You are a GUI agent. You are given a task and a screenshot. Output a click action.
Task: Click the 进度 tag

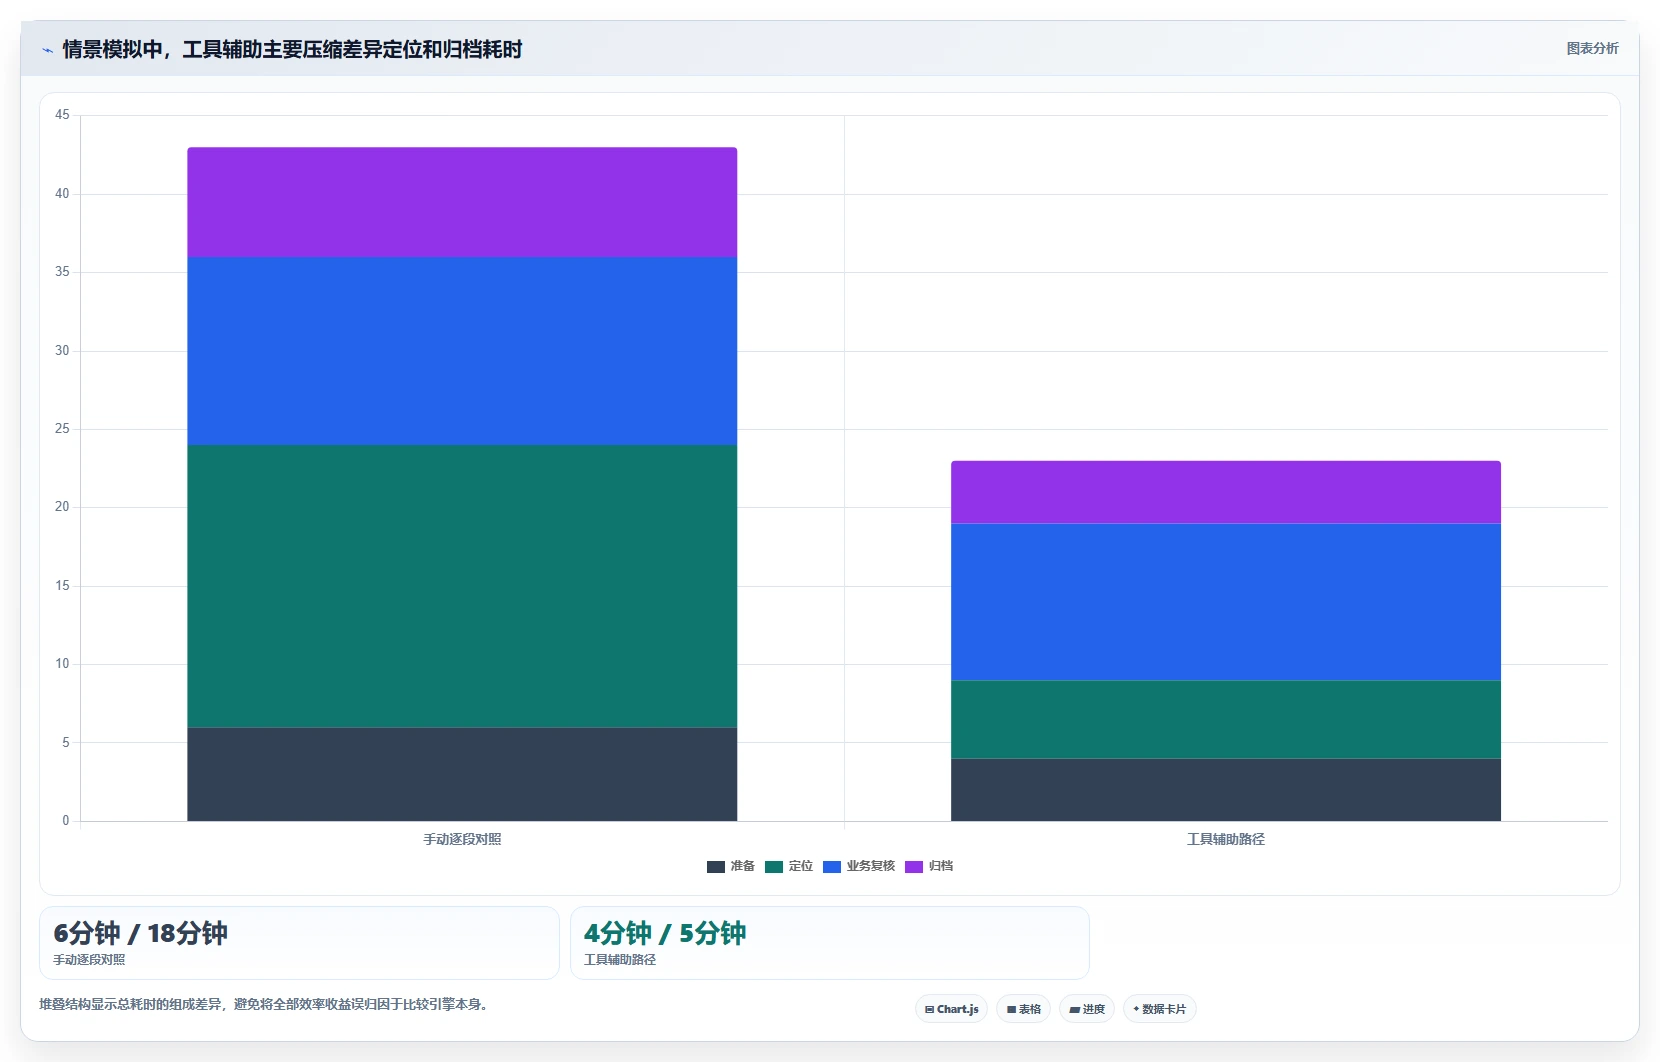pos(1087,1009)
